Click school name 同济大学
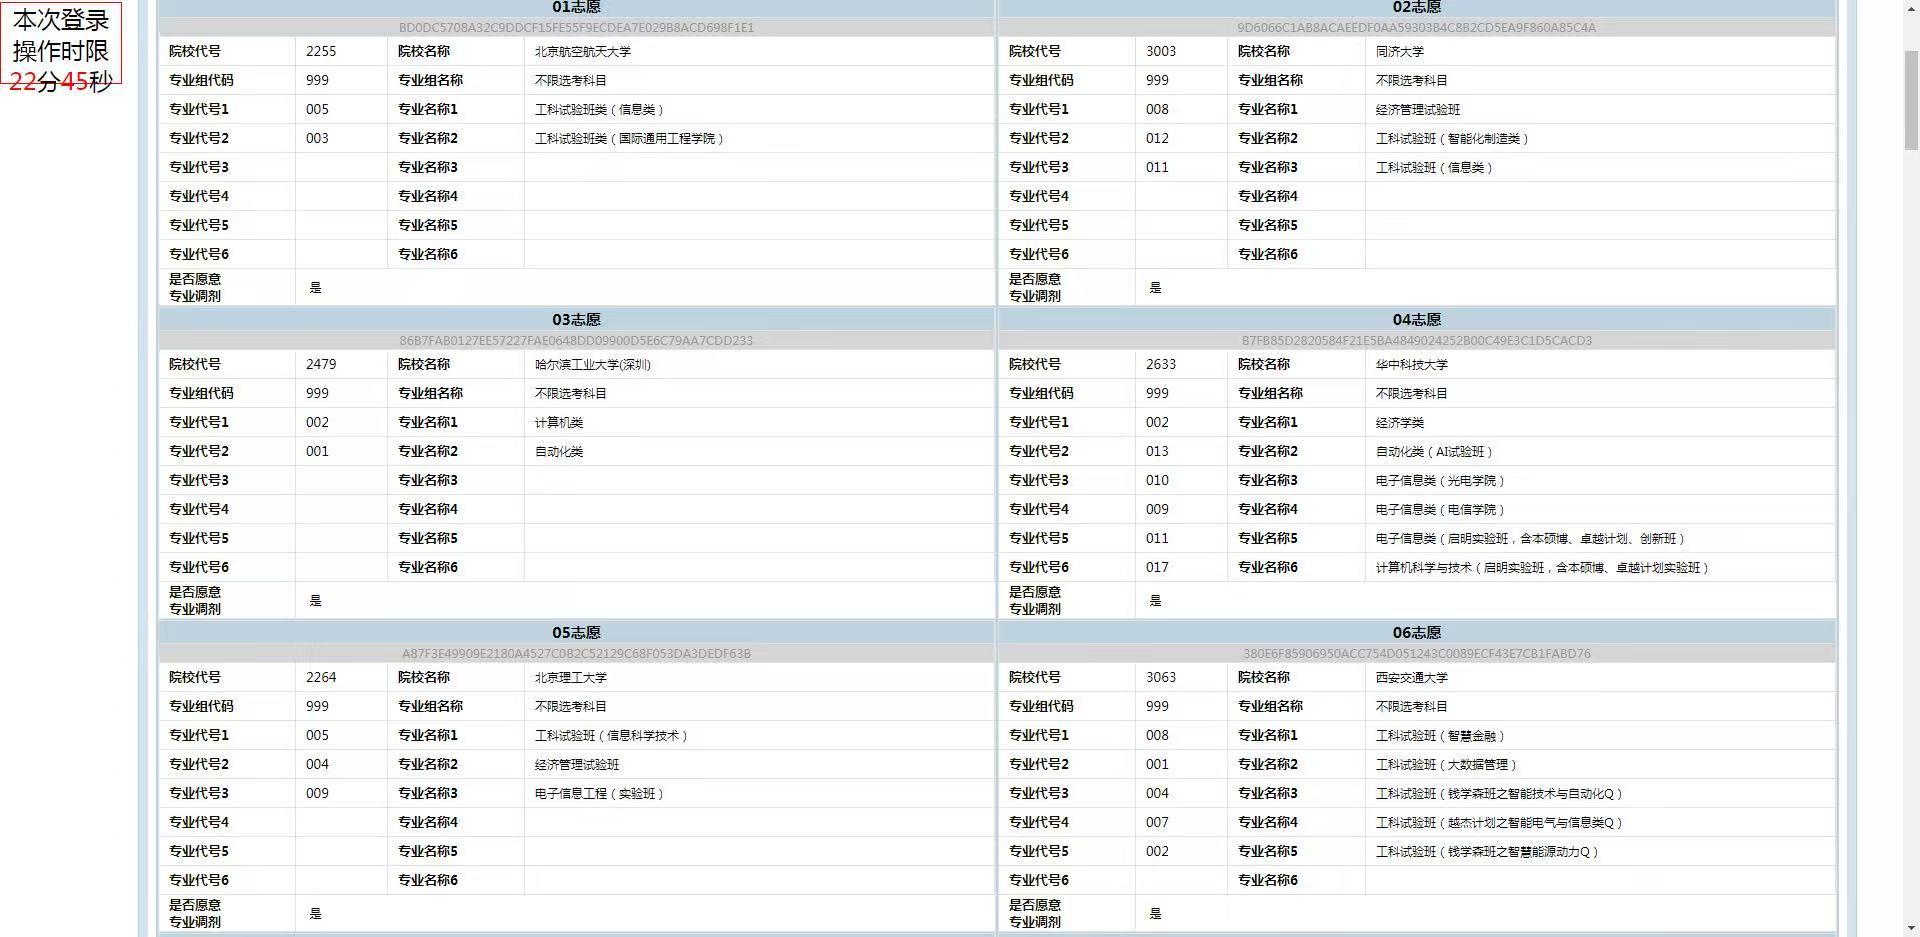This screenshot has height=937, width=1920. (x=1399, y=51)
